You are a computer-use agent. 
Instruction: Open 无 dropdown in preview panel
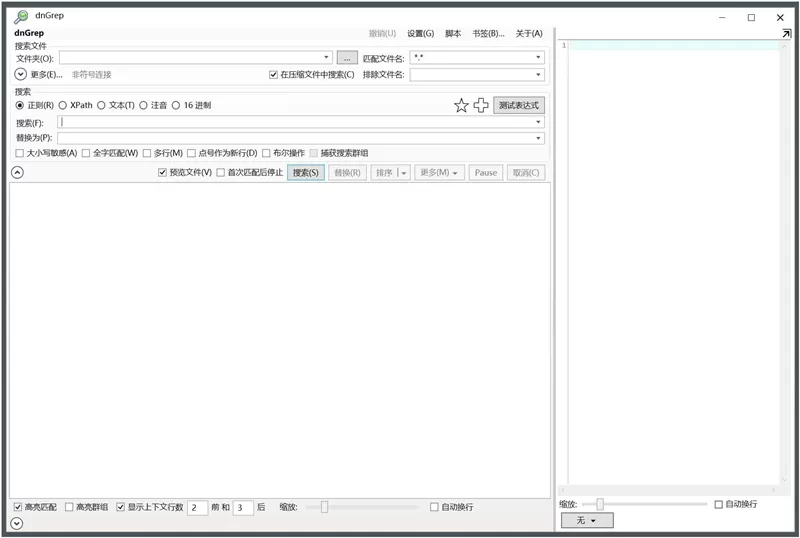(x=587, y=521)
